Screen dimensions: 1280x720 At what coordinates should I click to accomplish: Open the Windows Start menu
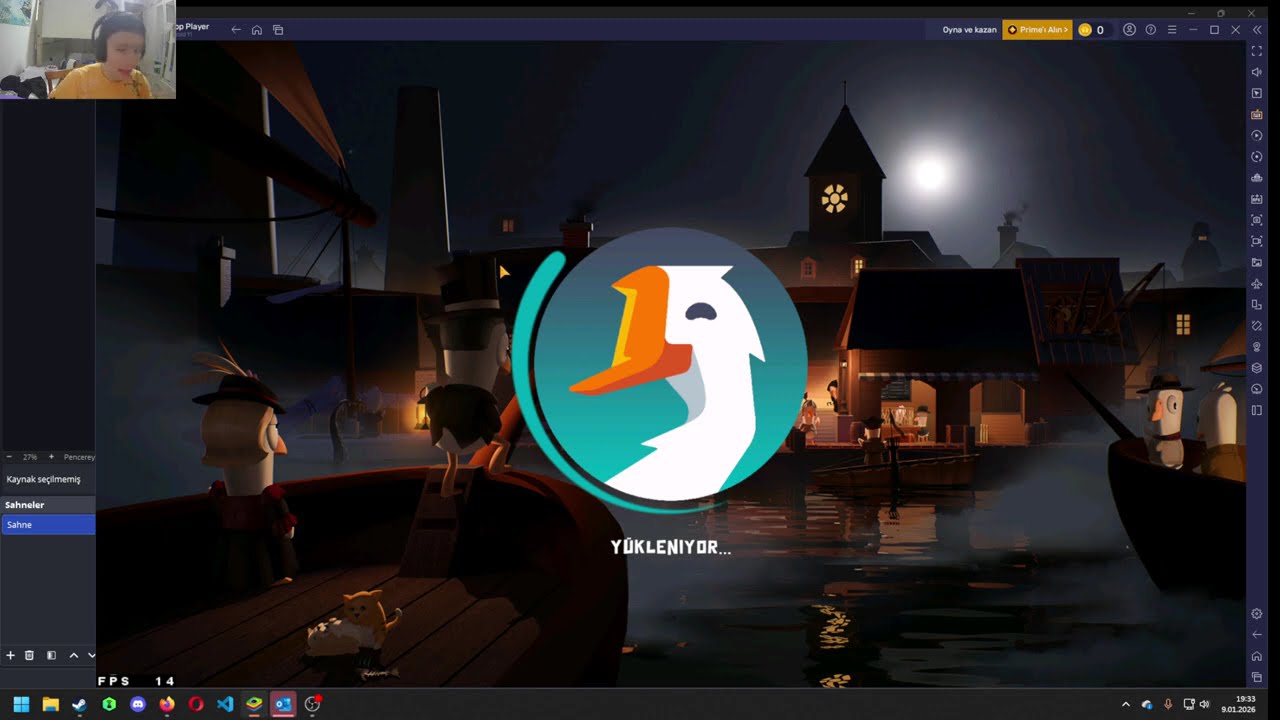(x=21, y=704)
